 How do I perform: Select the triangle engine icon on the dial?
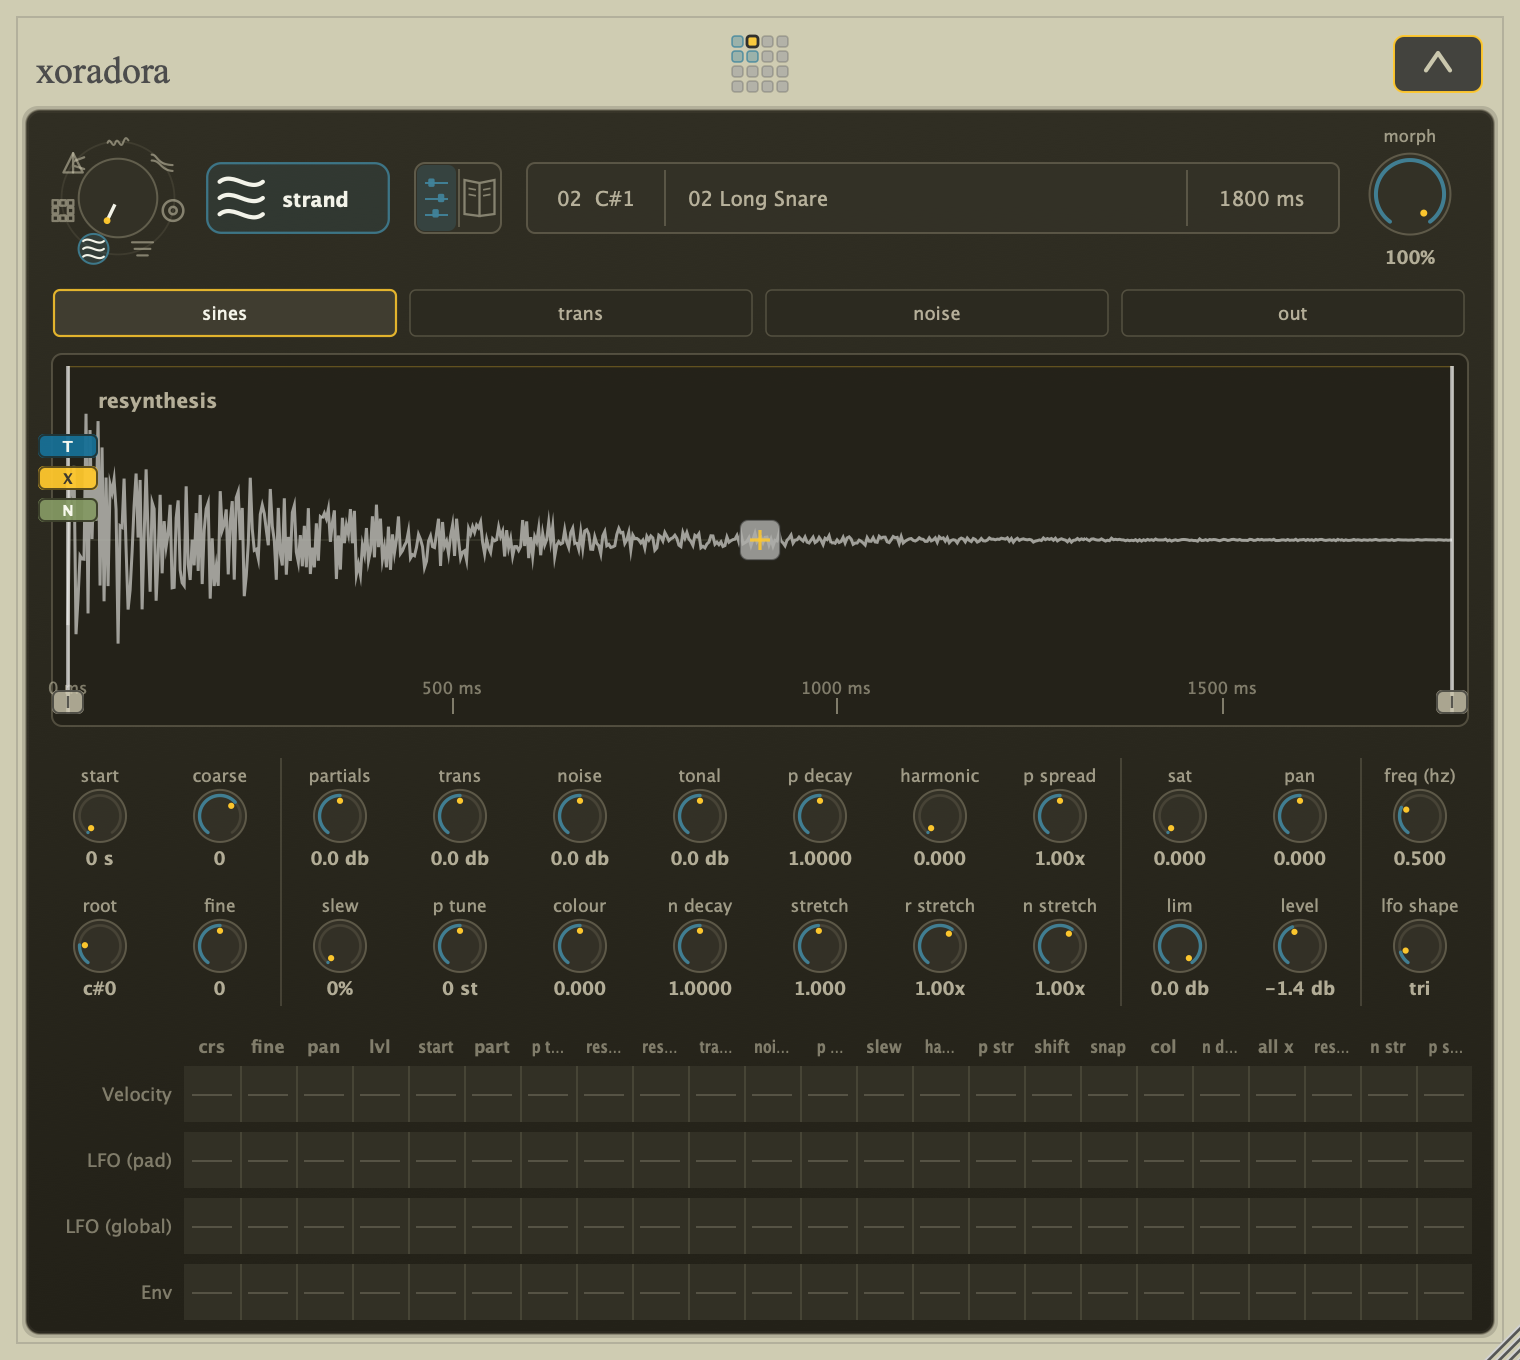pos(74,163)
